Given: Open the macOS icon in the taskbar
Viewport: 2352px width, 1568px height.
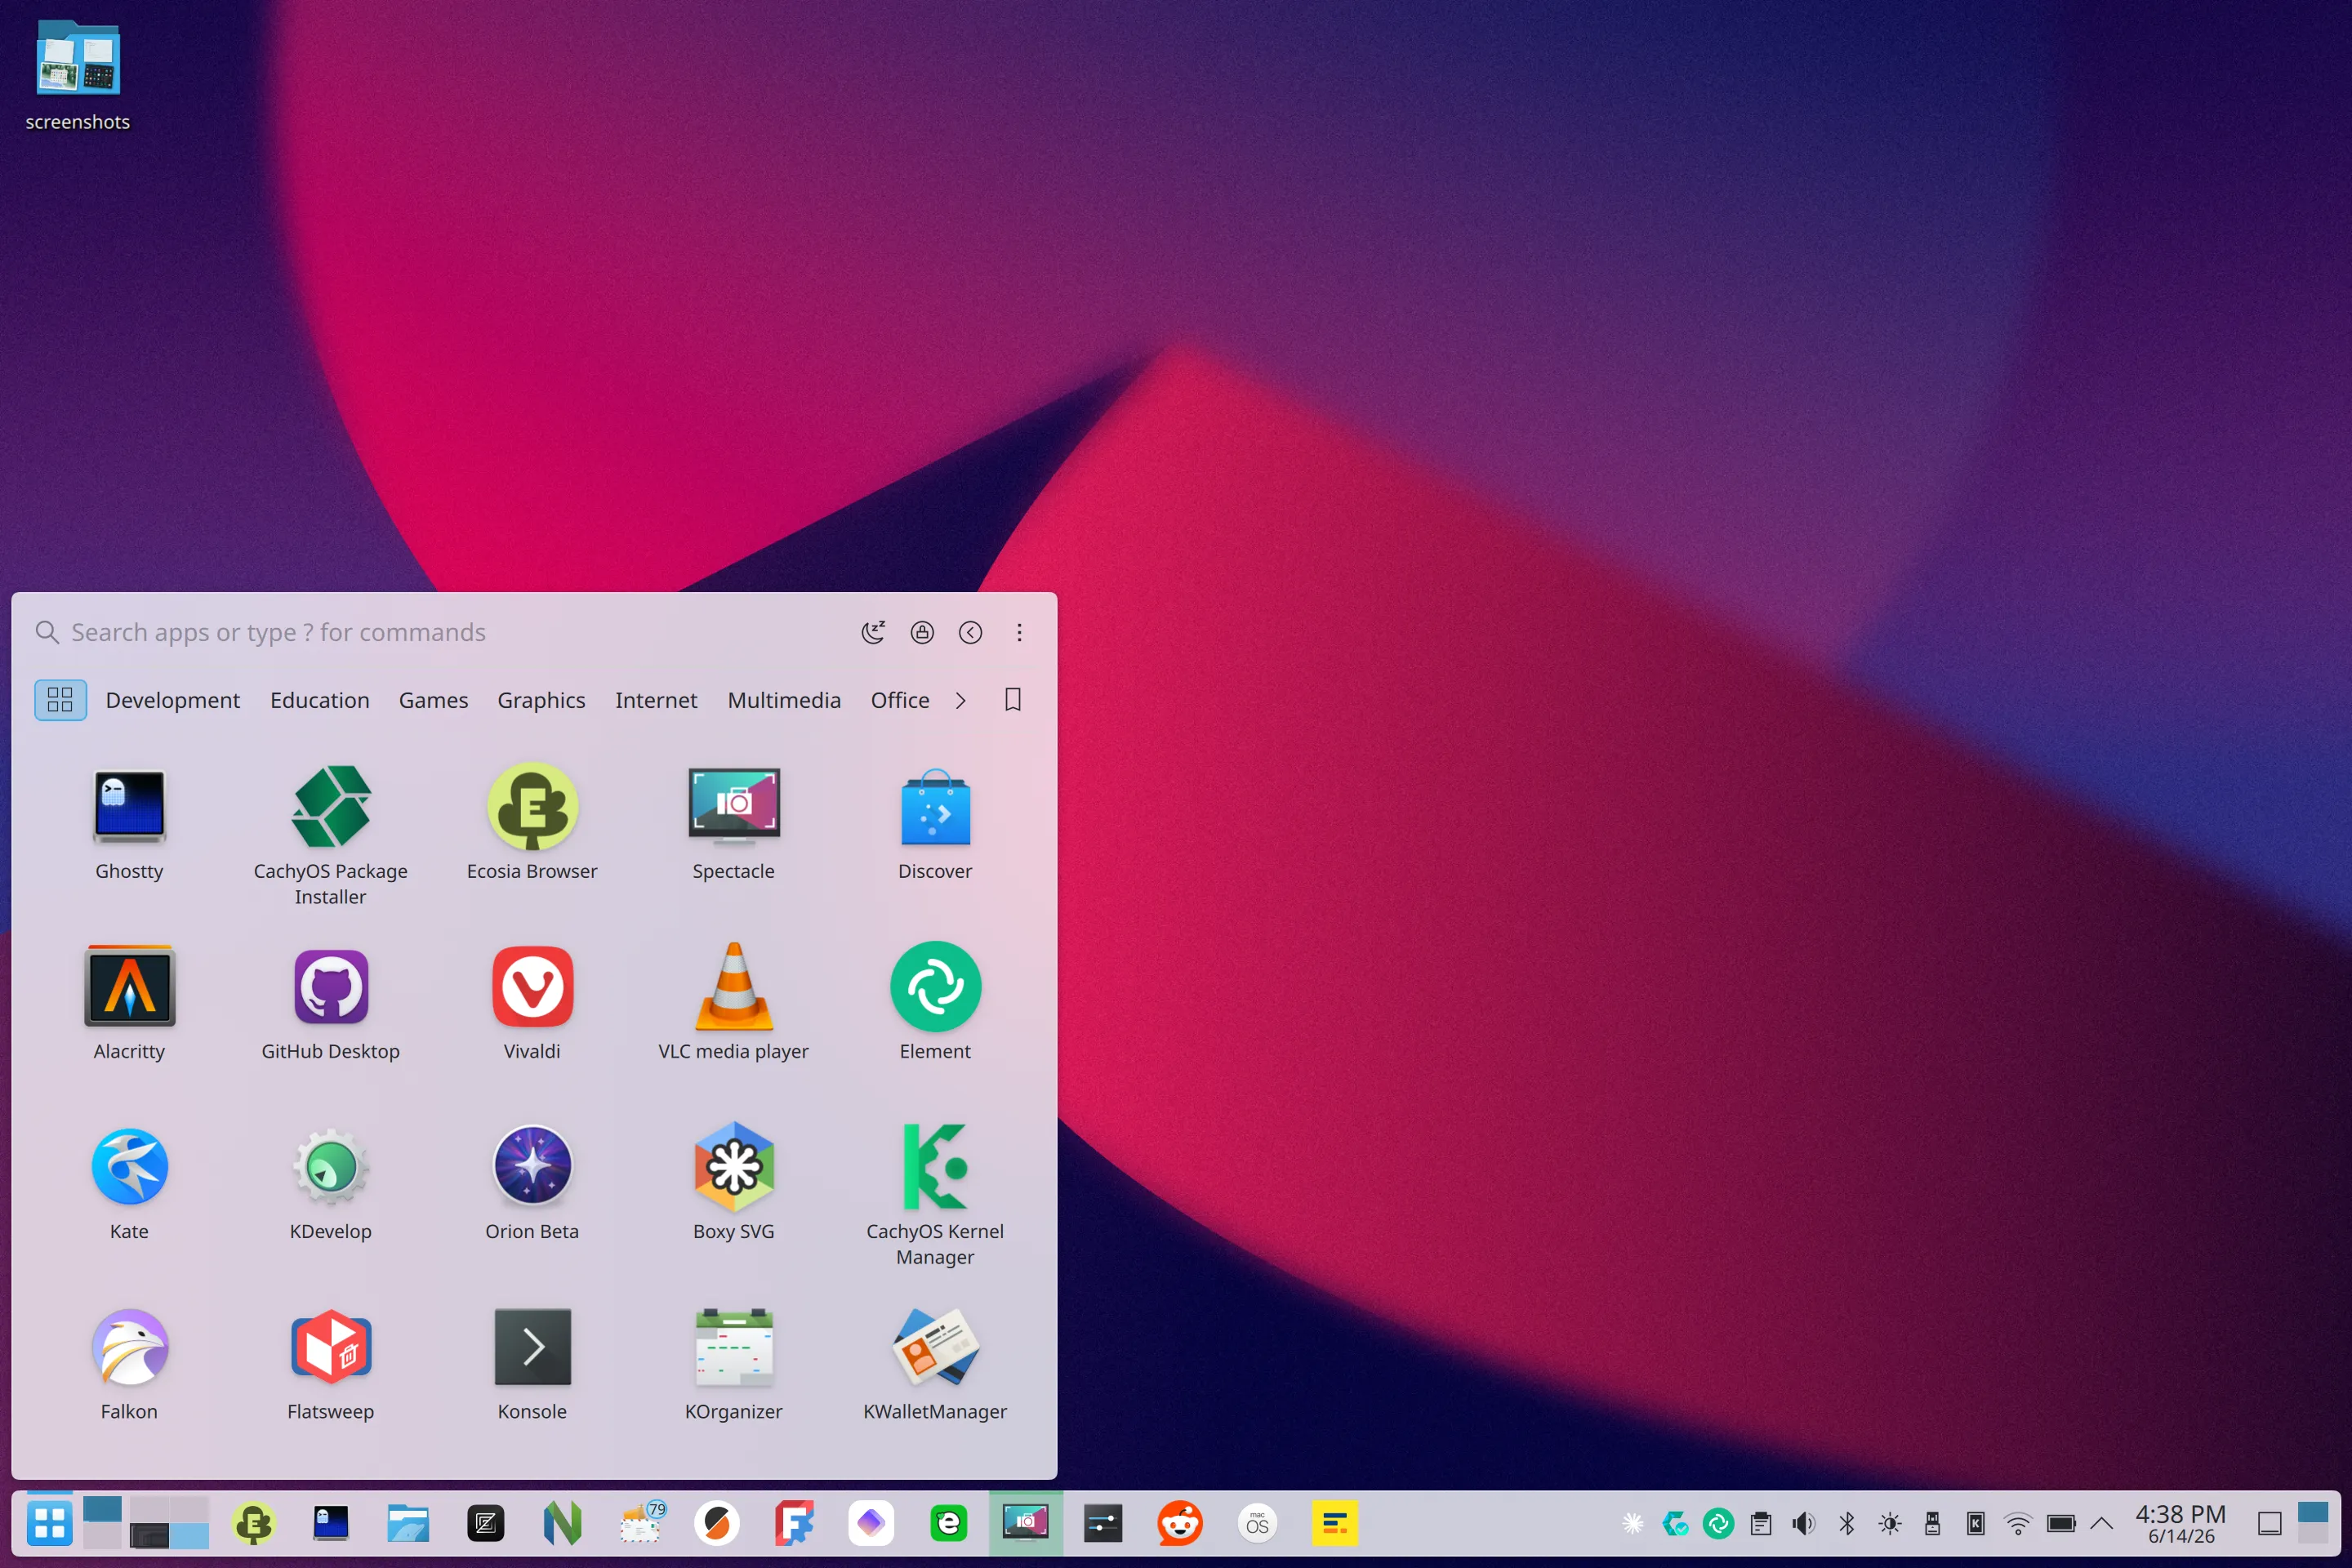Looking at the screenshot, I should click(1257, 1524).
